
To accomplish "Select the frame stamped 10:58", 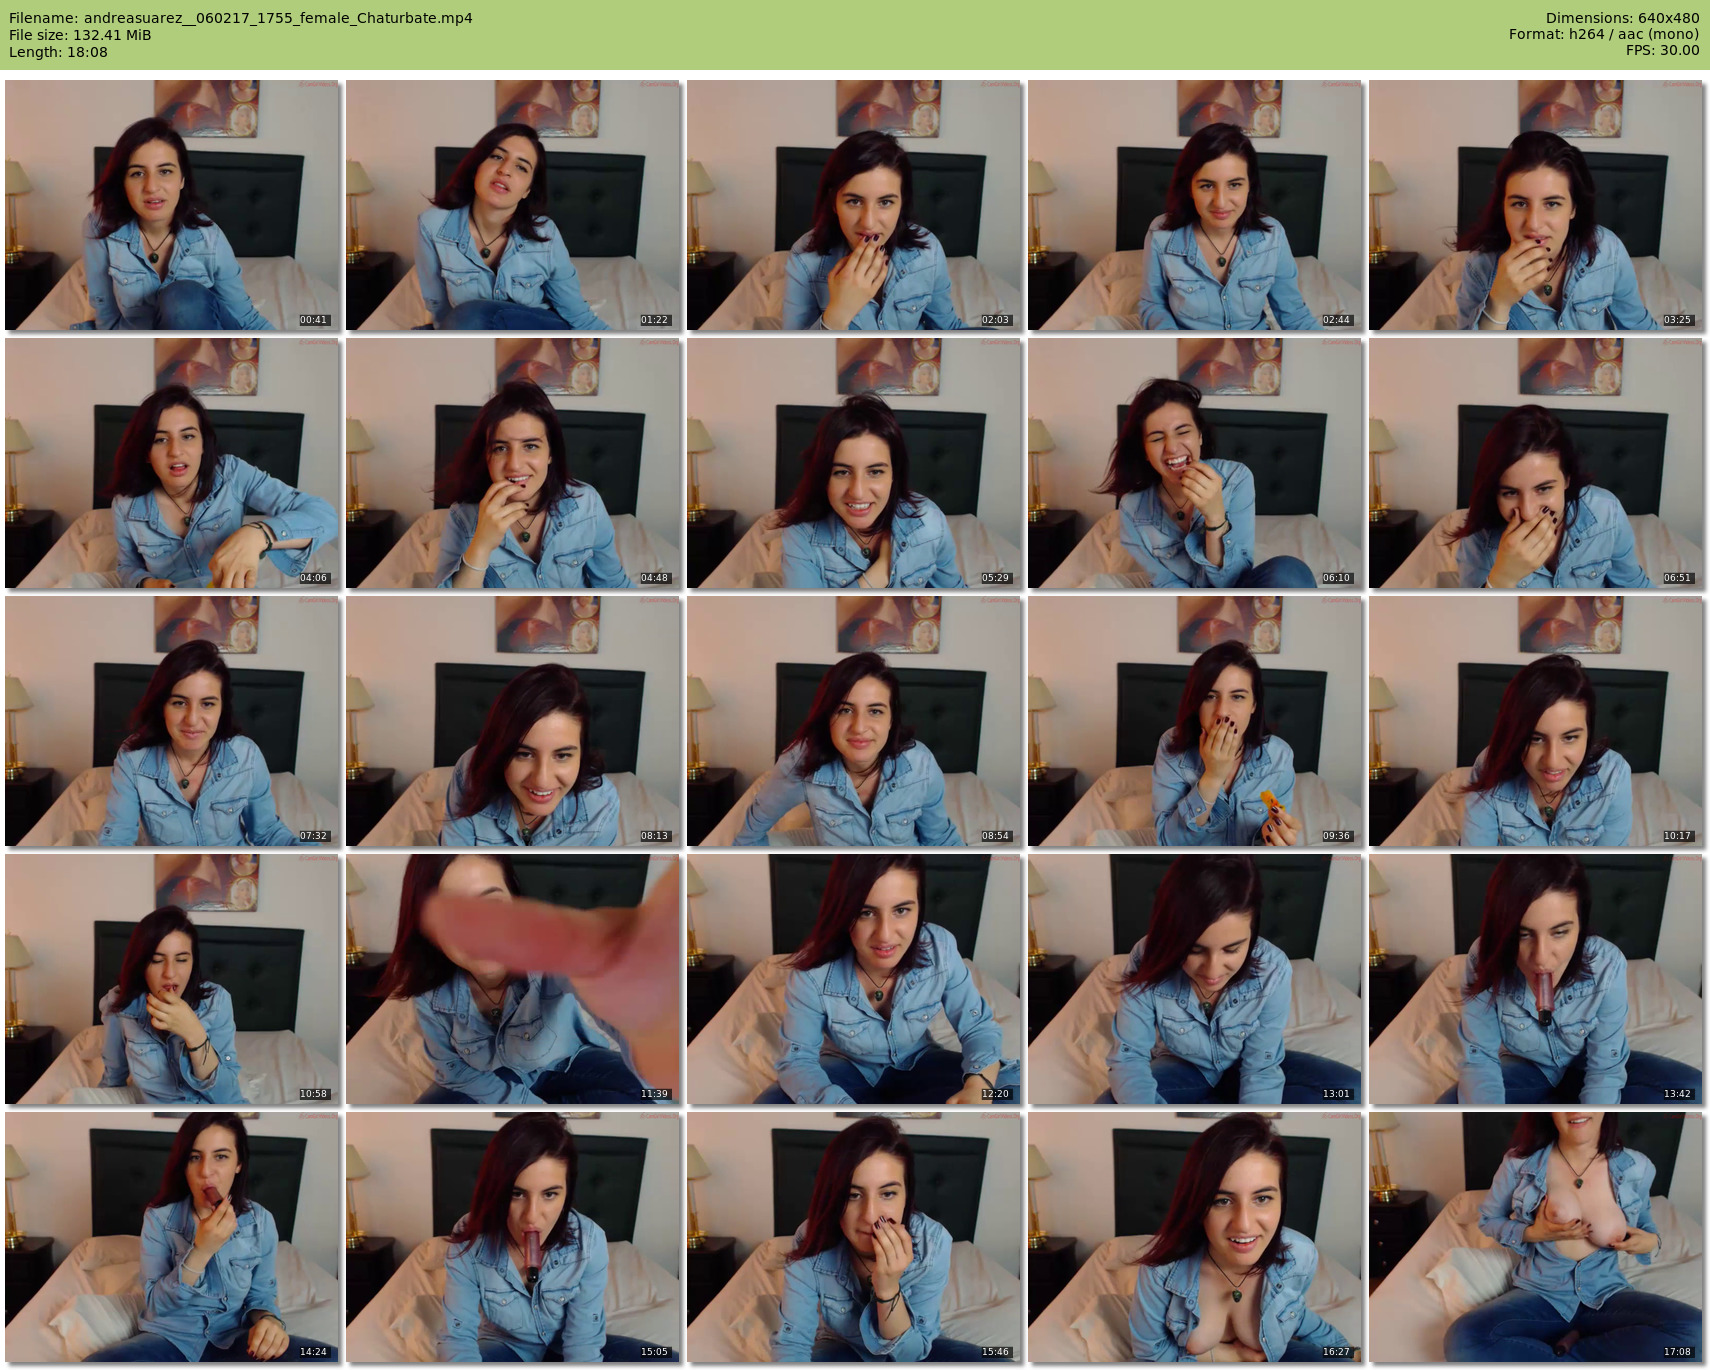I will pos(172,979).
